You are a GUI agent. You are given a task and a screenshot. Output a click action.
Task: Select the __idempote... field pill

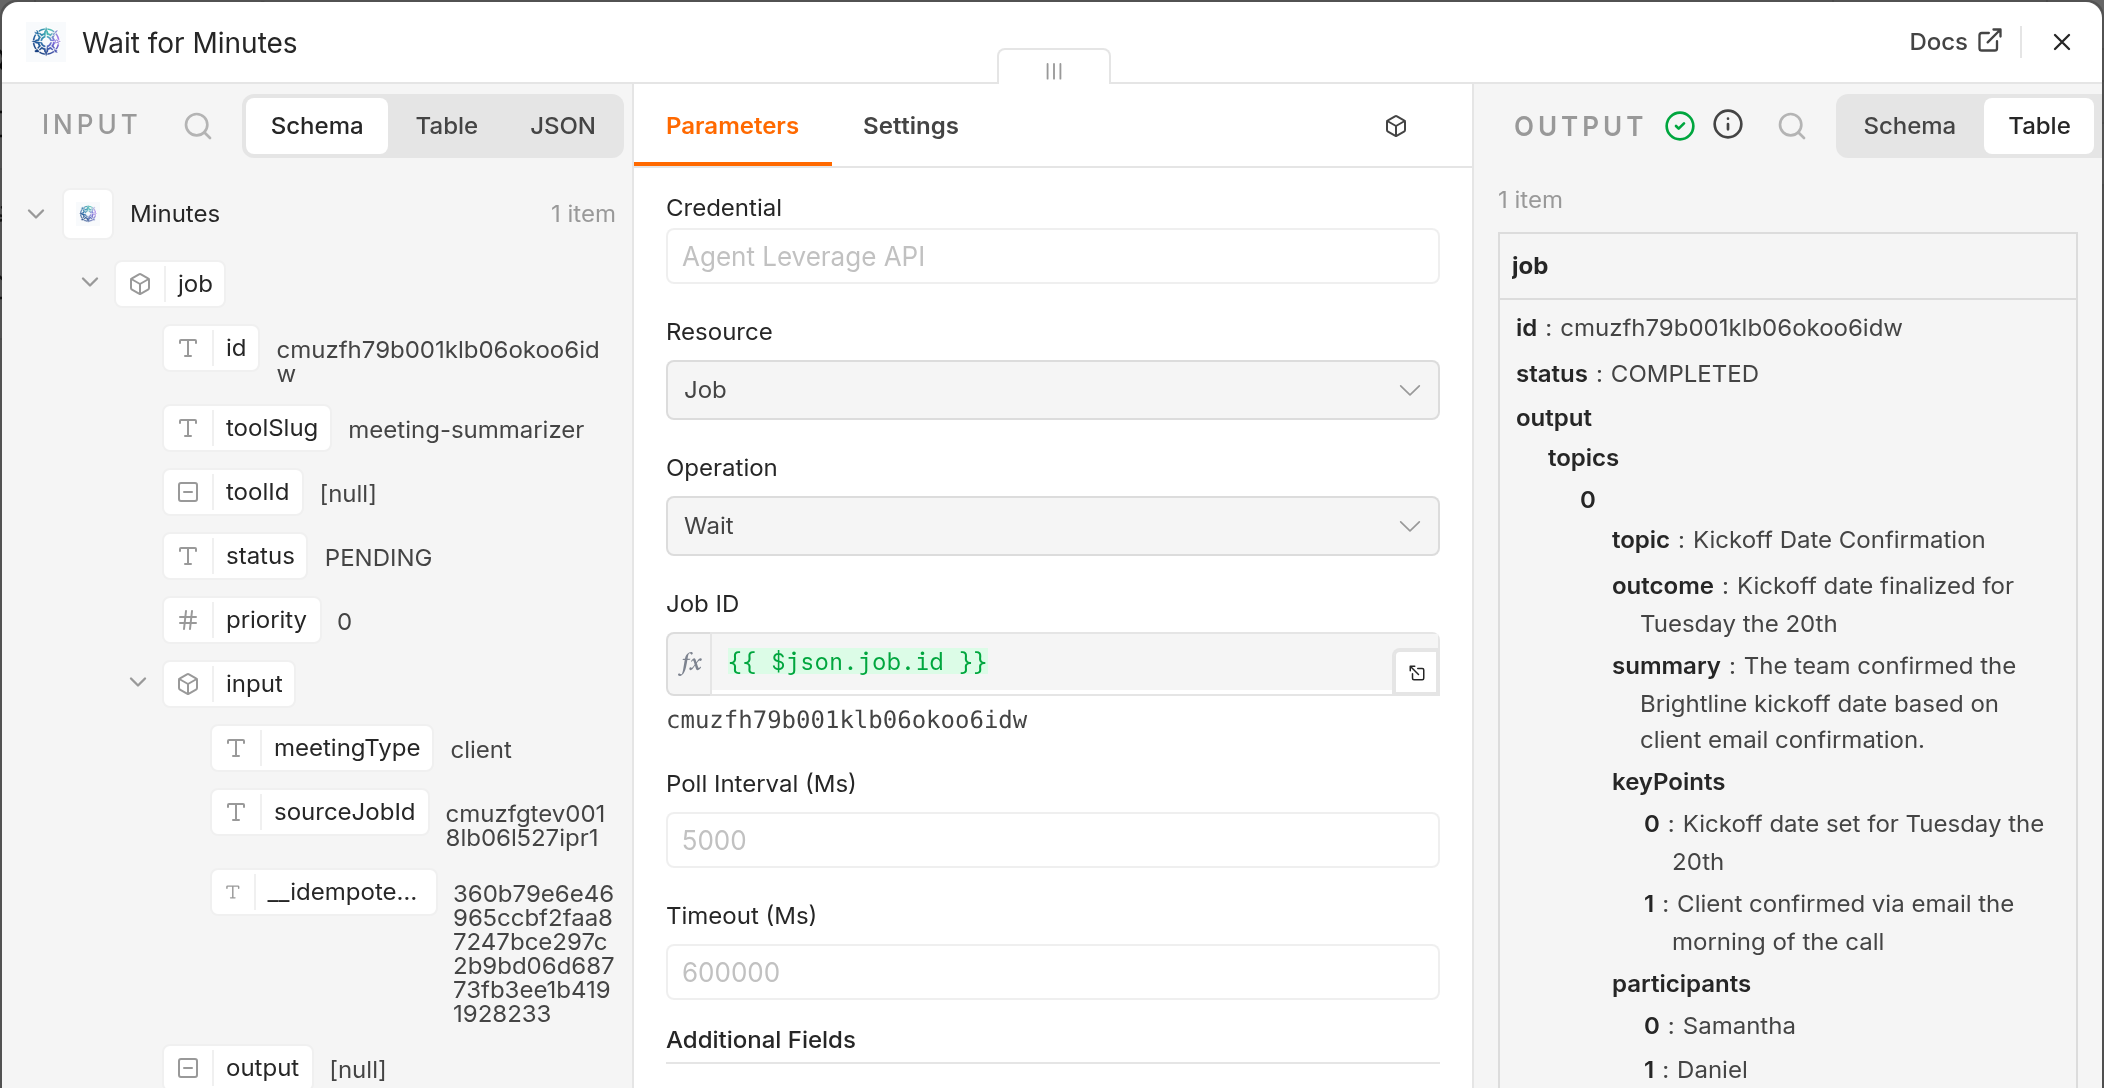coord(324,892)
